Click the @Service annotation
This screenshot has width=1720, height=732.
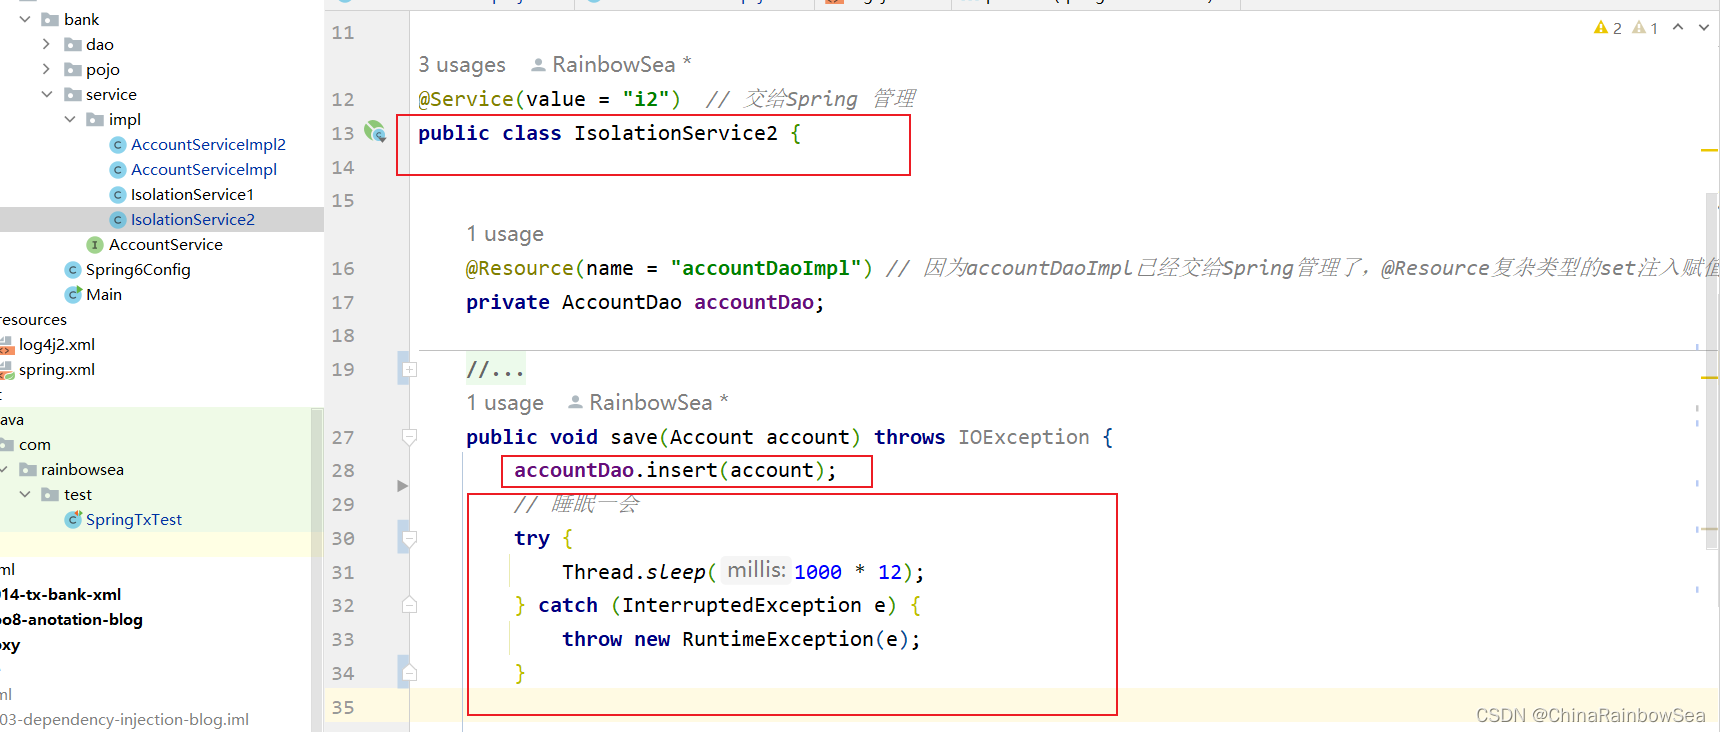(x=466, y=99)
